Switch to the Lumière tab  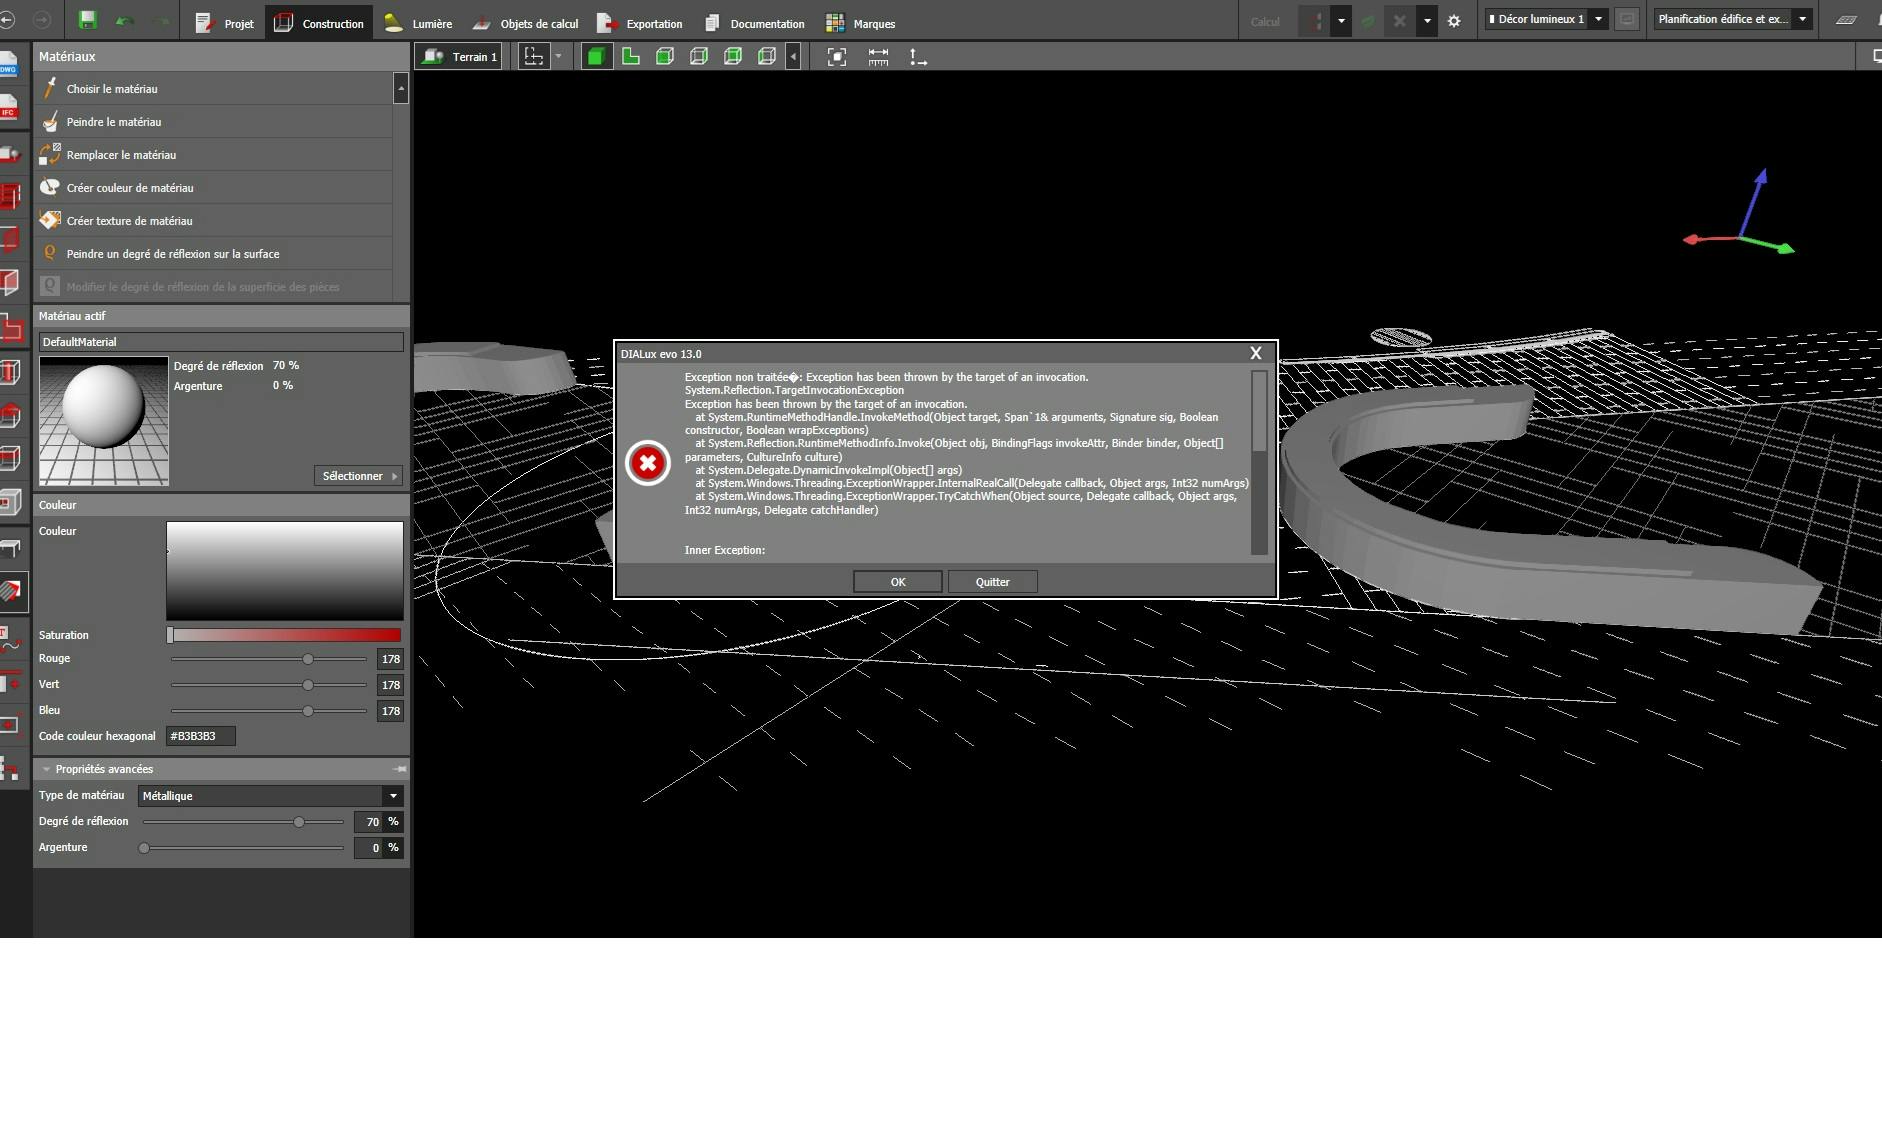(419, 23)
